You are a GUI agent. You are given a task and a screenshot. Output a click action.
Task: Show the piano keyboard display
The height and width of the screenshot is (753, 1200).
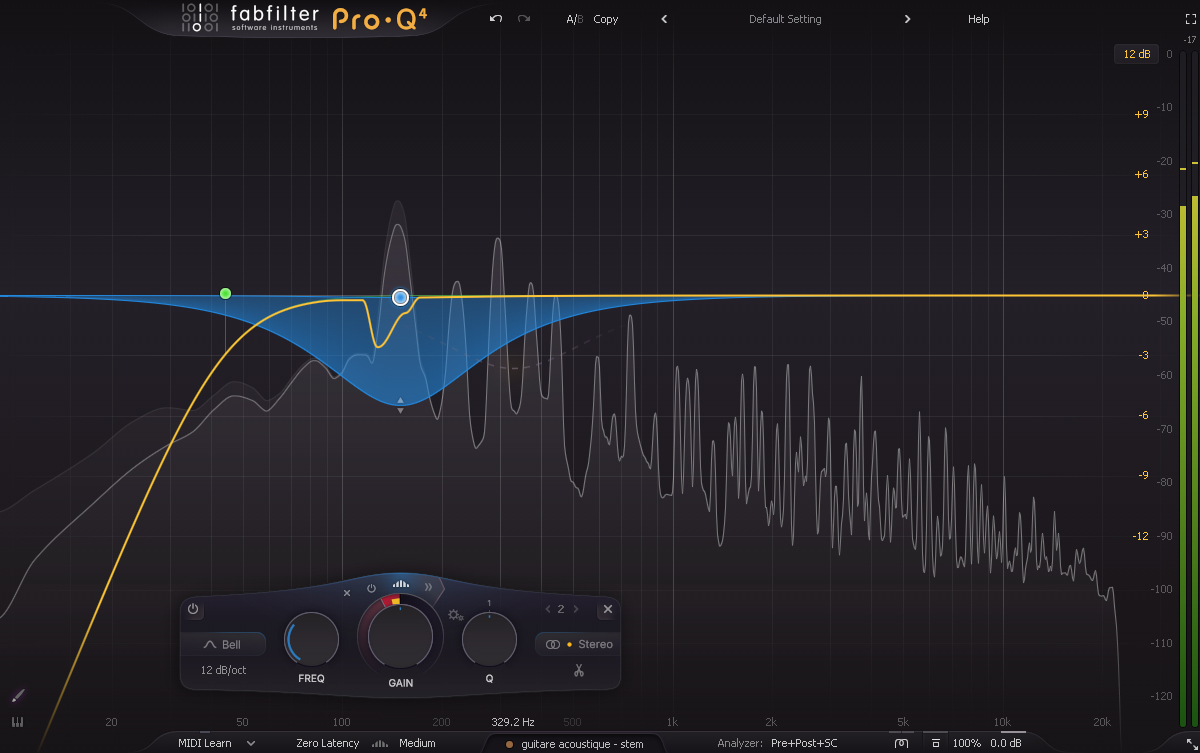point(17,722)
